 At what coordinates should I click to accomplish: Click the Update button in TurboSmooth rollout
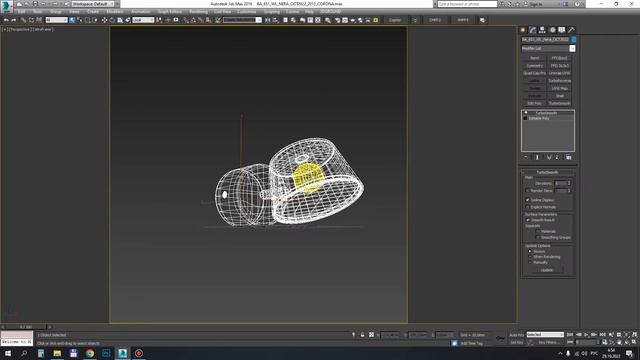[547, 270]
